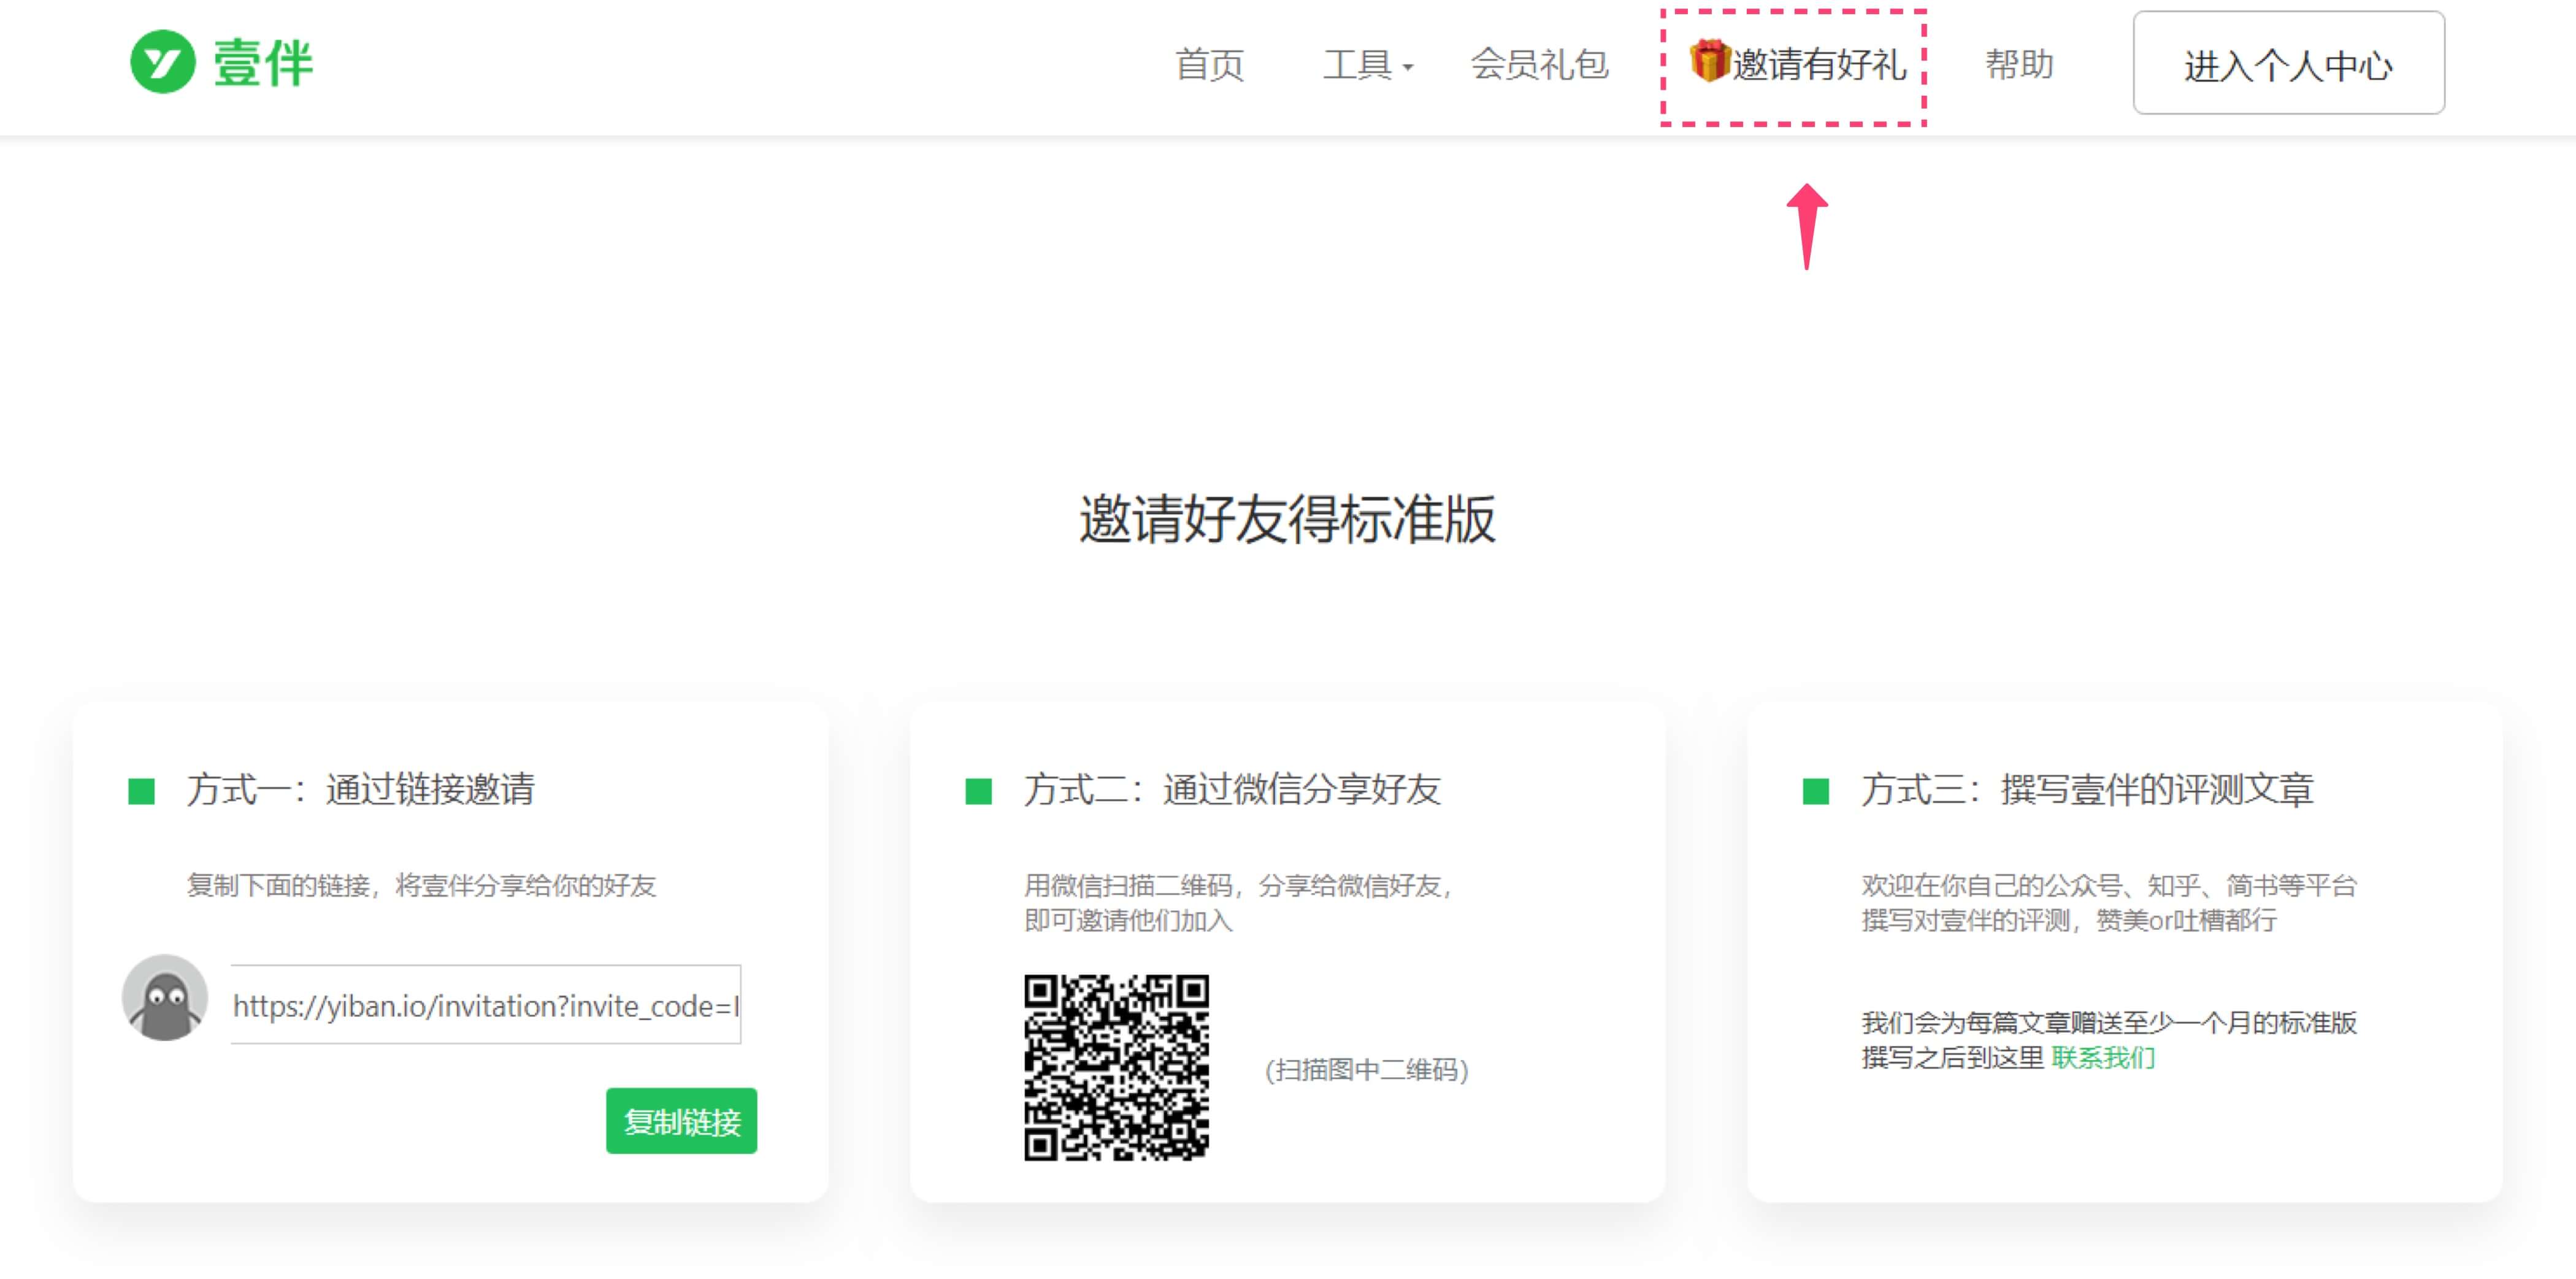2576x1279 pixels.
Task: Click the 方式一：通过链接邀请 title
Action: pyautogui.click(x=360, y=790)
